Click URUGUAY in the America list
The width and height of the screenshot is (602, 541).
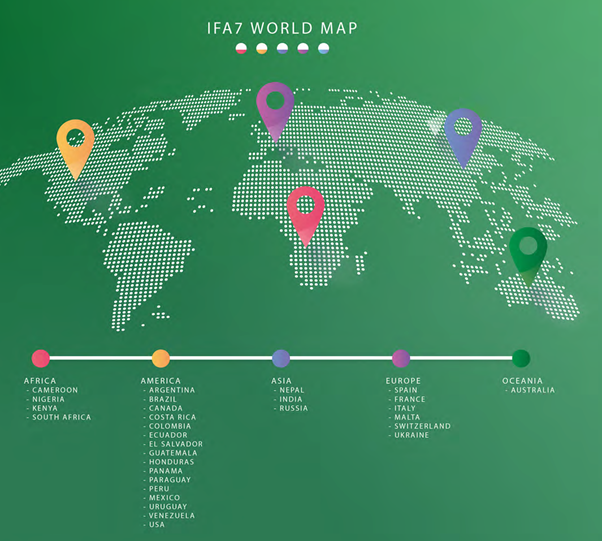(x=168, y=507)
